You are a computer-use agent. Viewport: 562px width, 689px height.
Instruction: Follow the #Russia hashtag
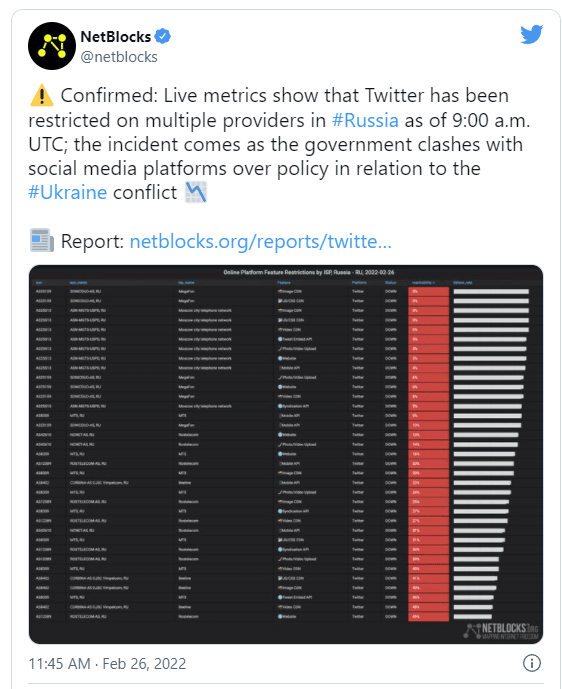(365, 120)
